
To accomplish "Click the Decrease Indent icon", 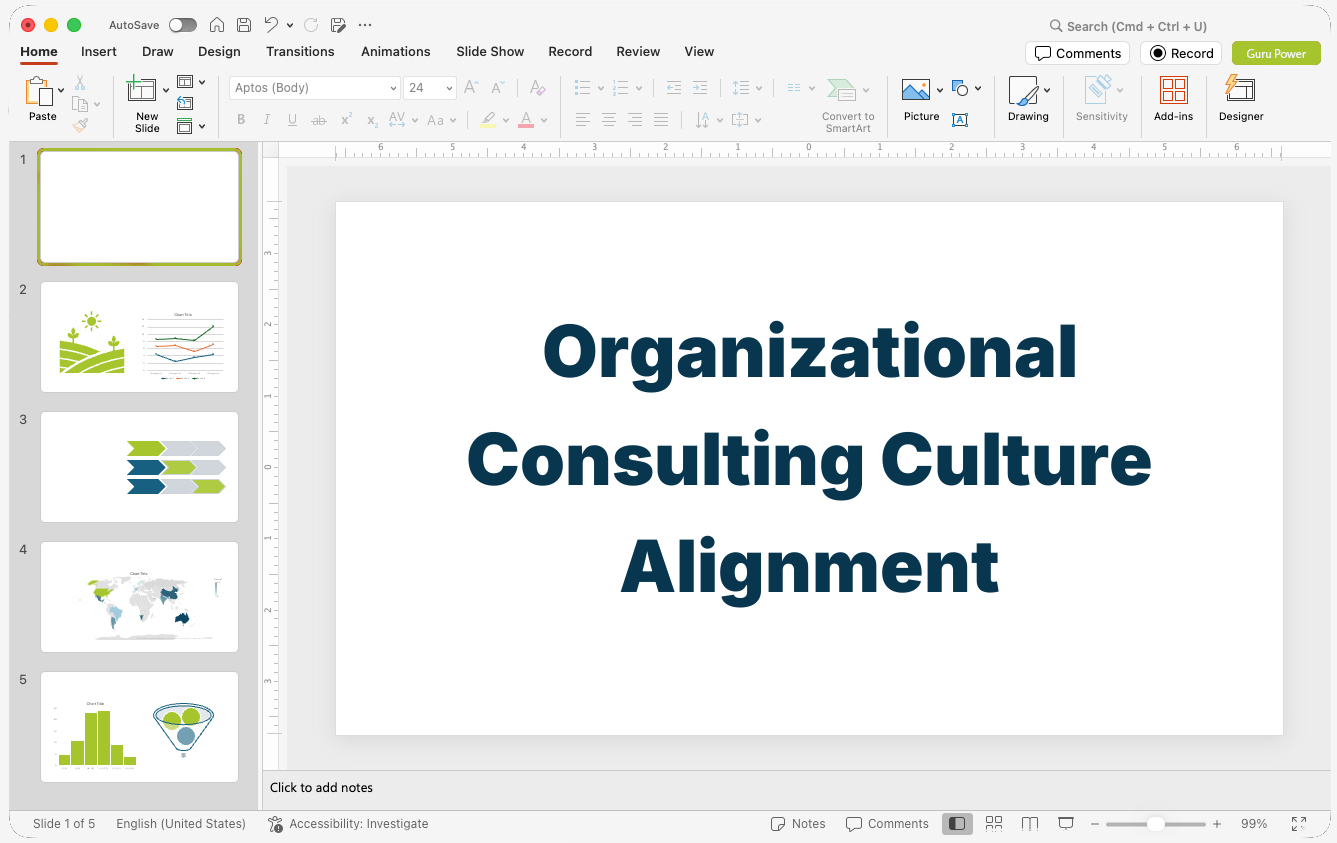I will click(x=674, y=88).
